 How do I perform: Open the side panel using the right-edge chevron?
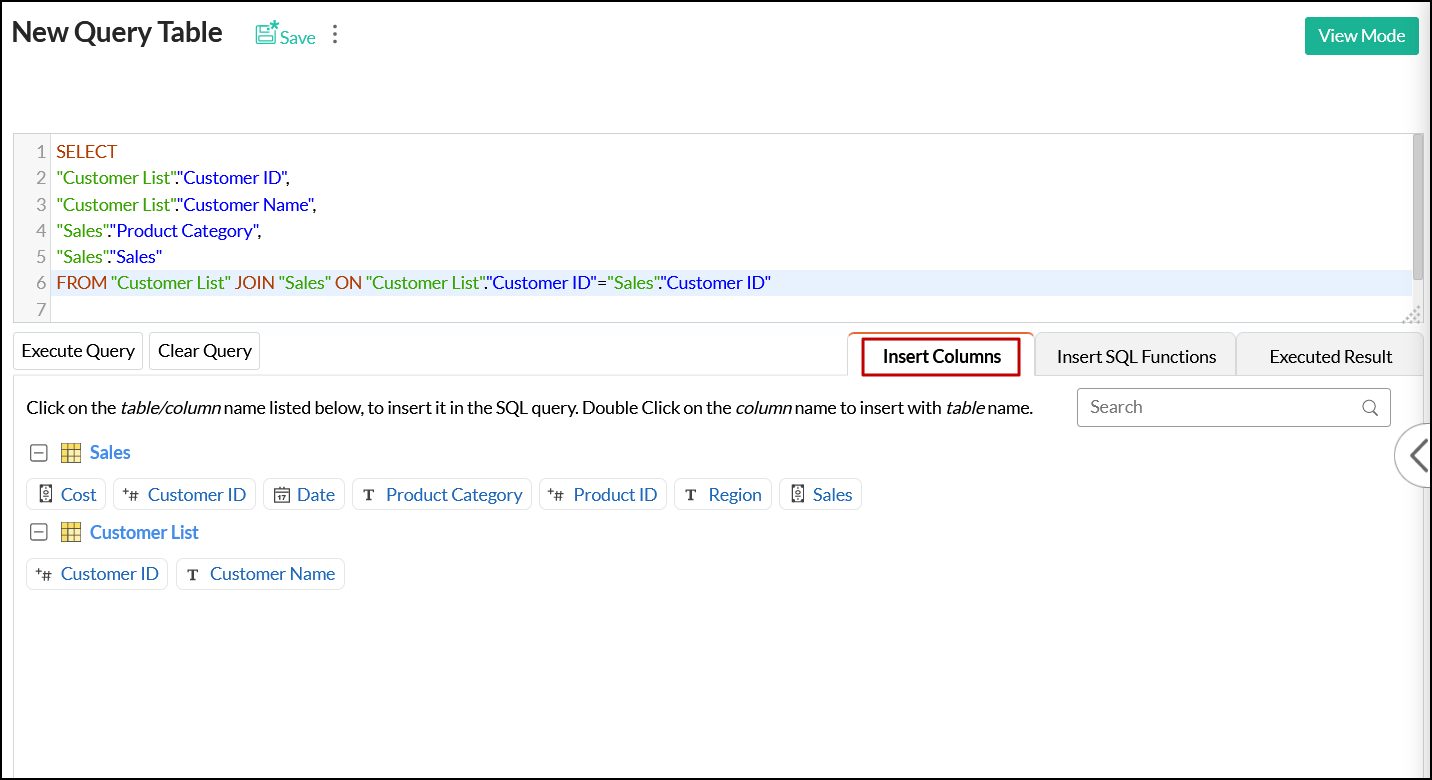coord(1416,455)
